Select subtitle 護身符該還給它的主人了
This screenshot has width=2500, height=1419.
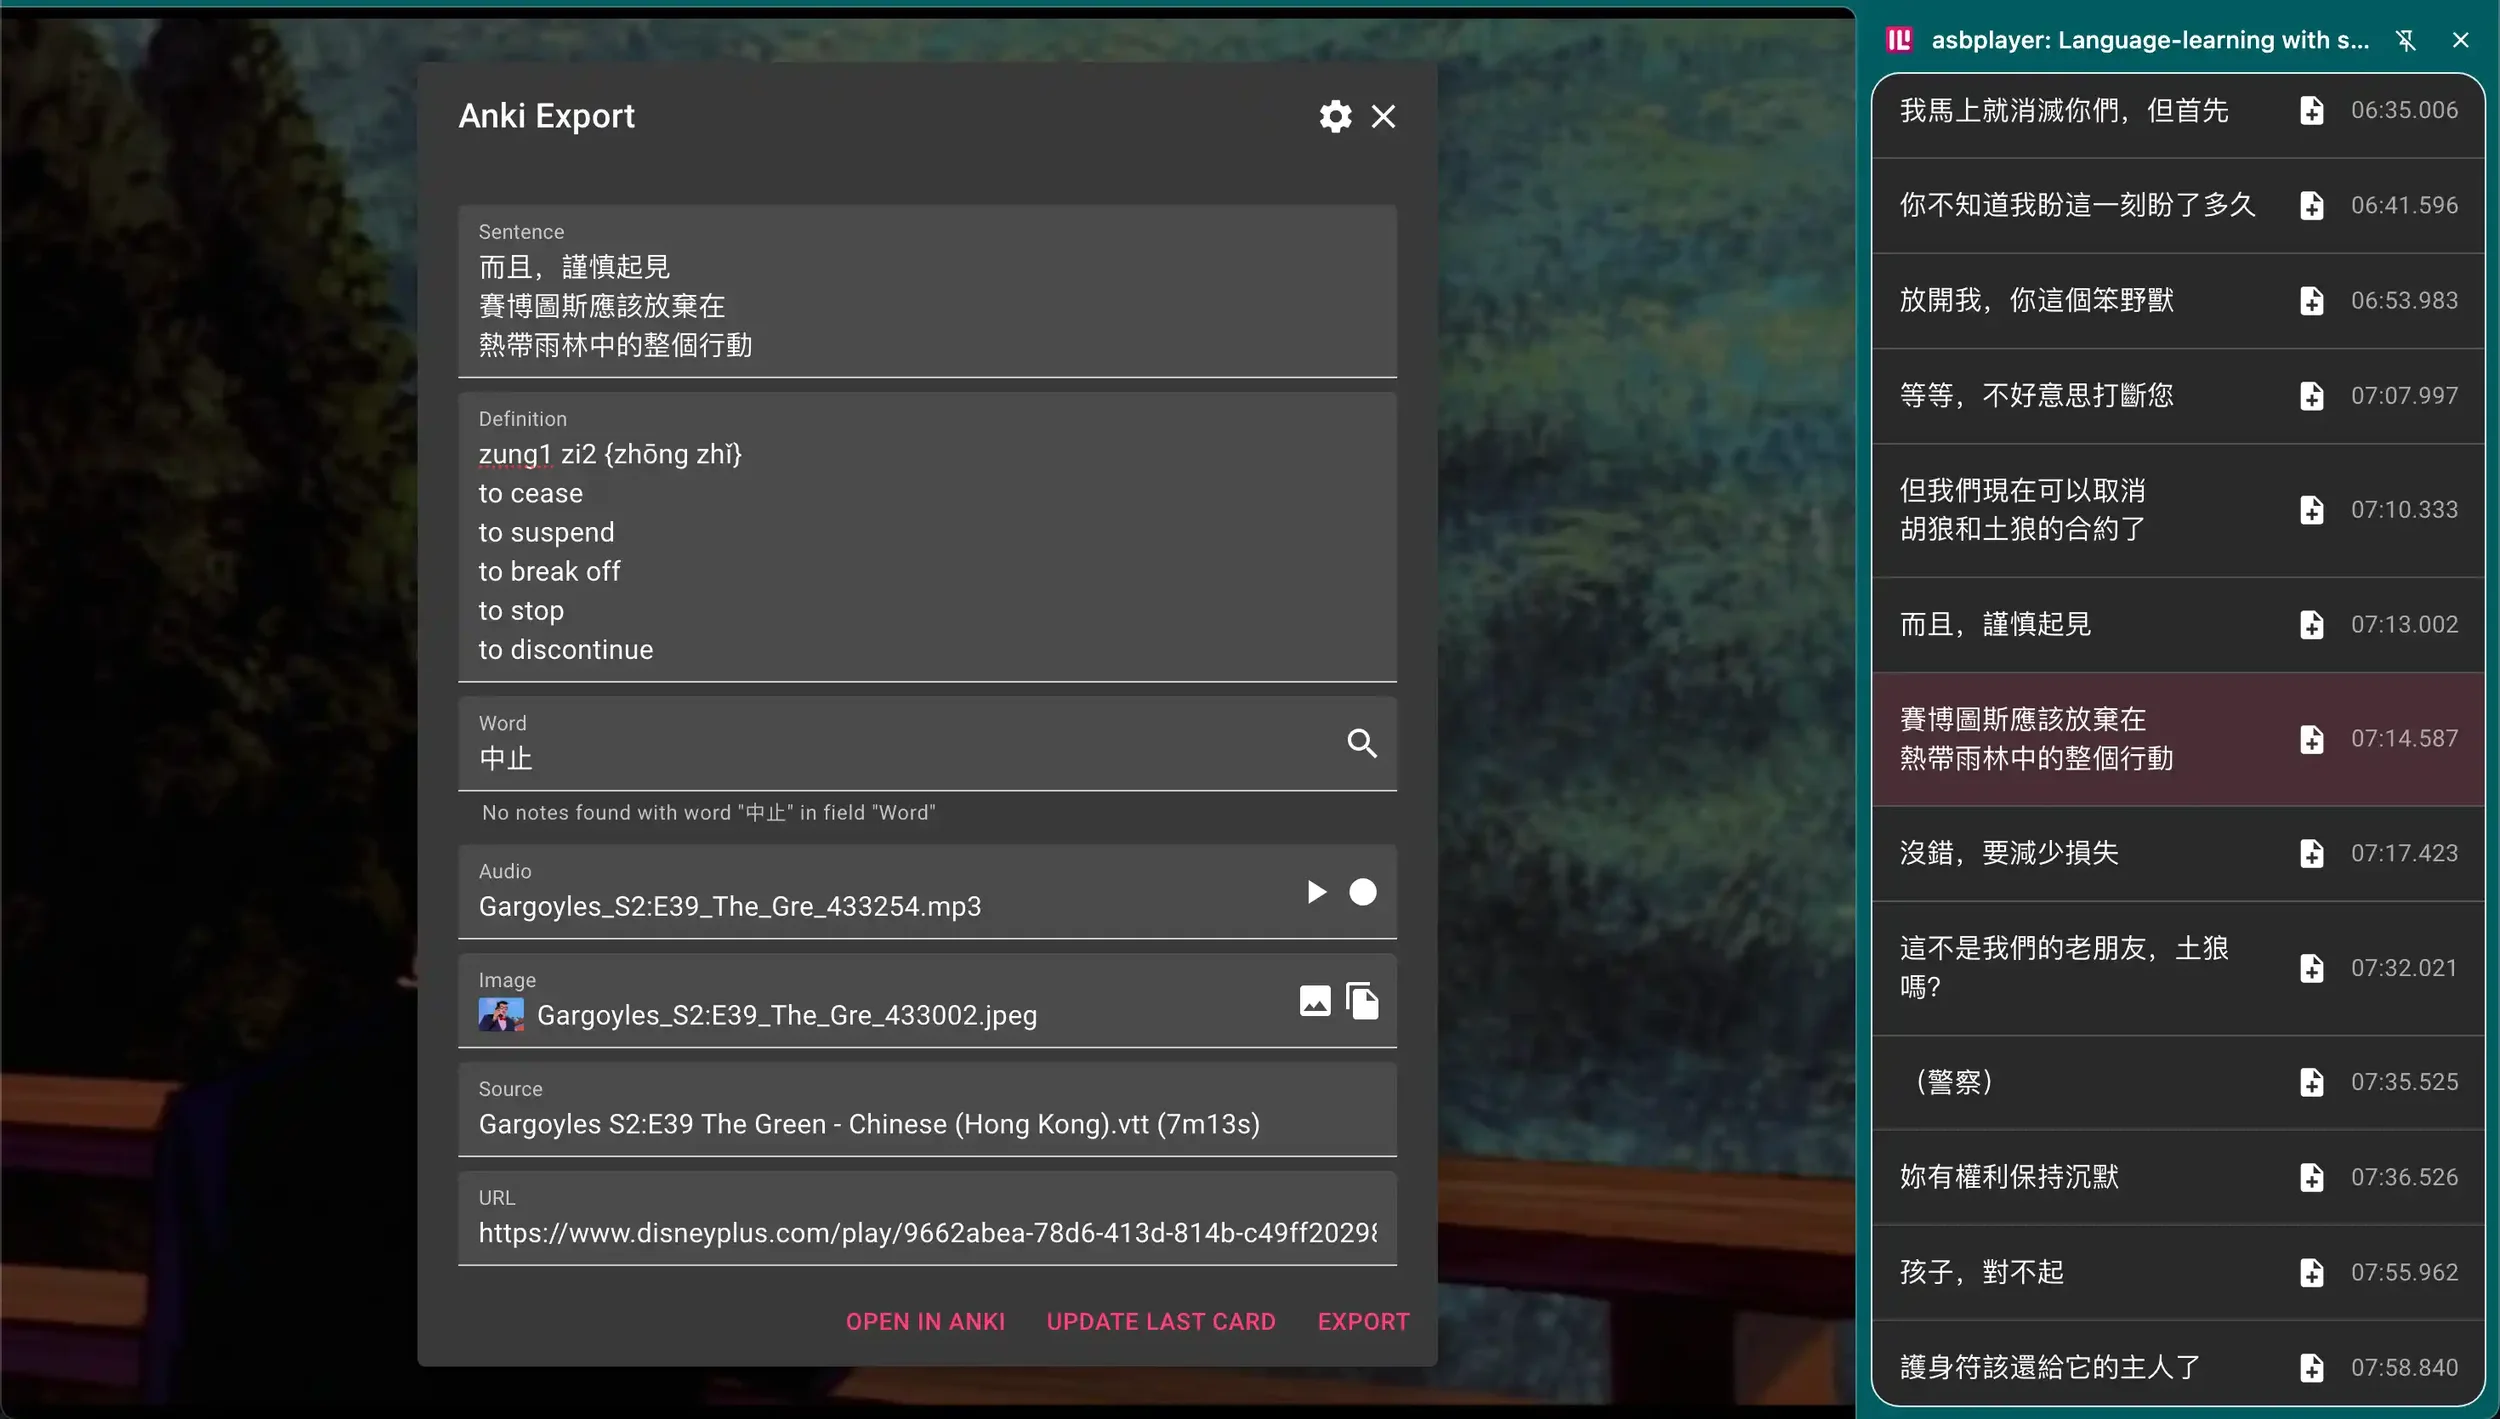[x=2049, y=1366]
